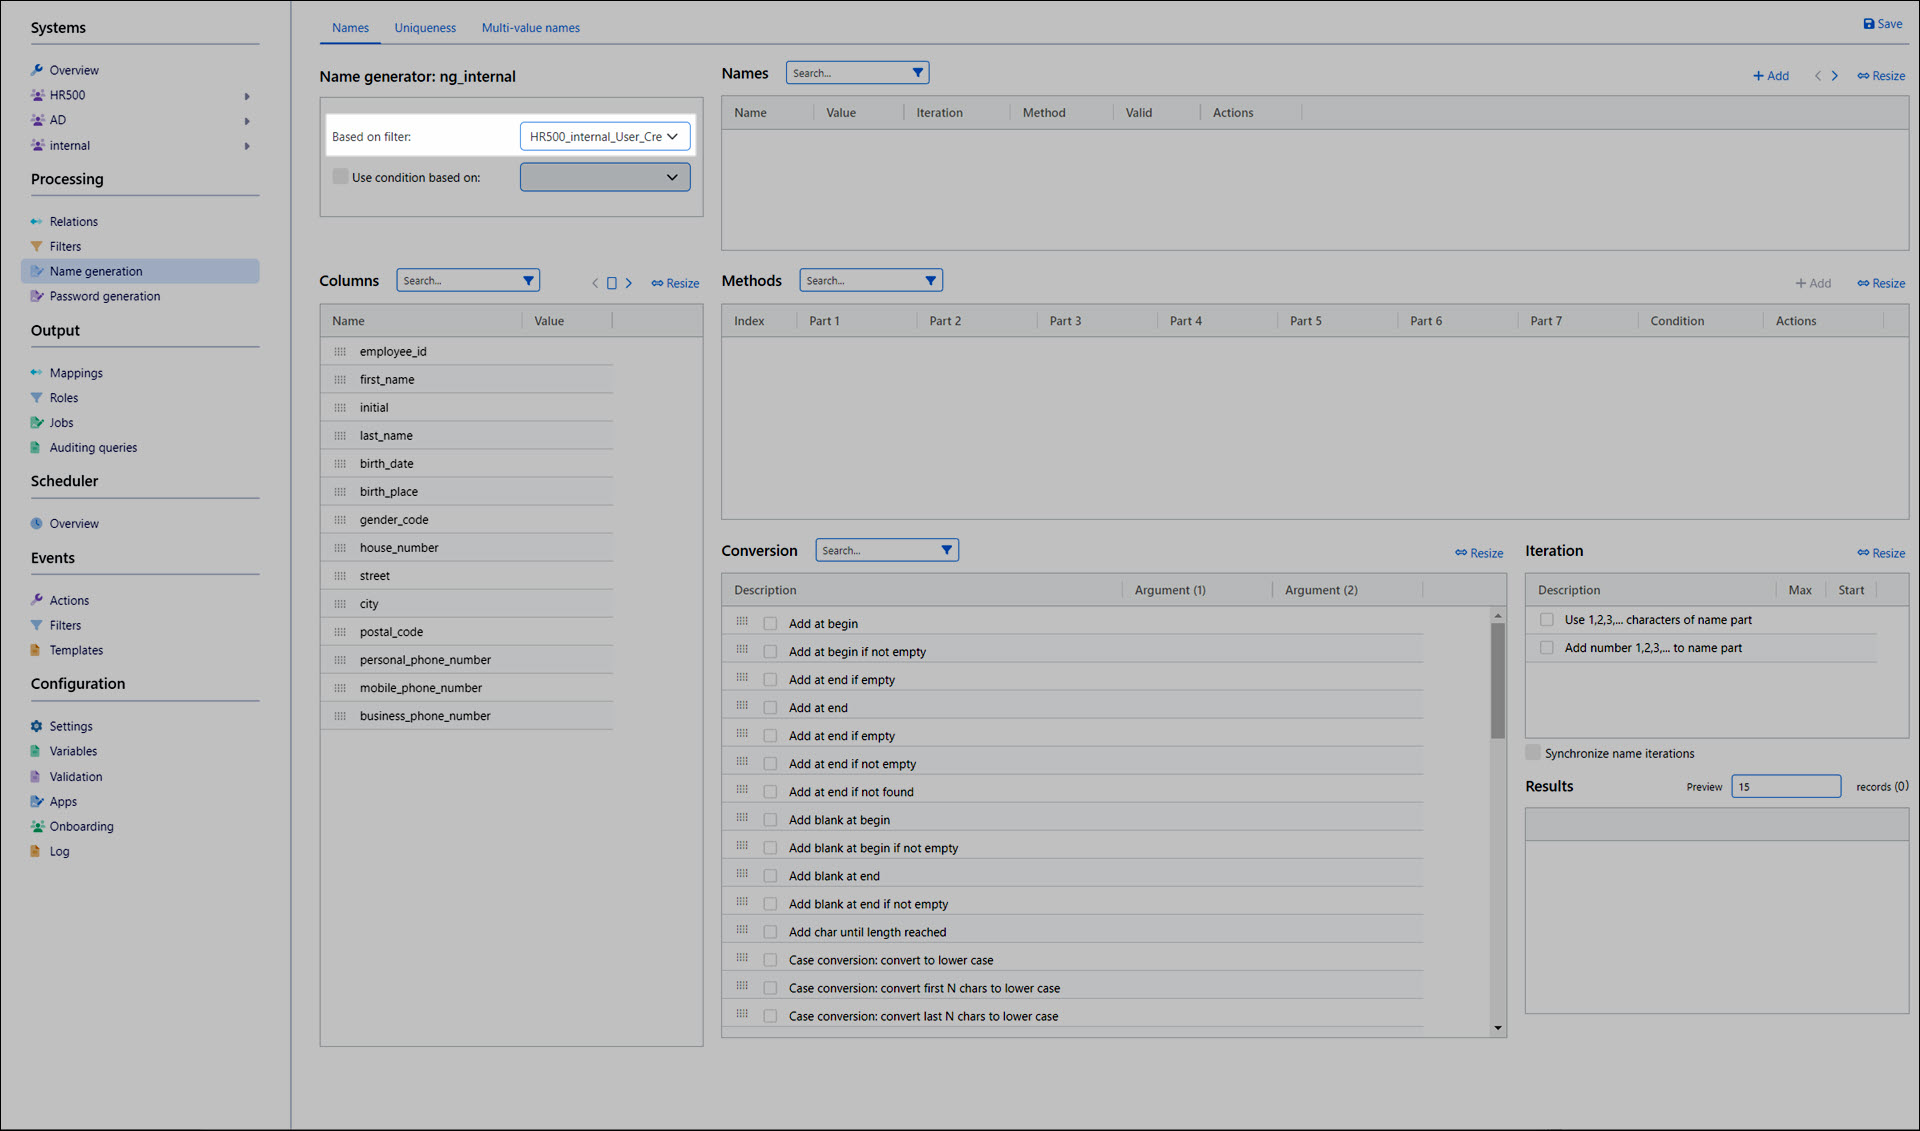Click the Names panel next arrow icon
Viewport: 1920px width, 1131px height.
[1834, 76]
